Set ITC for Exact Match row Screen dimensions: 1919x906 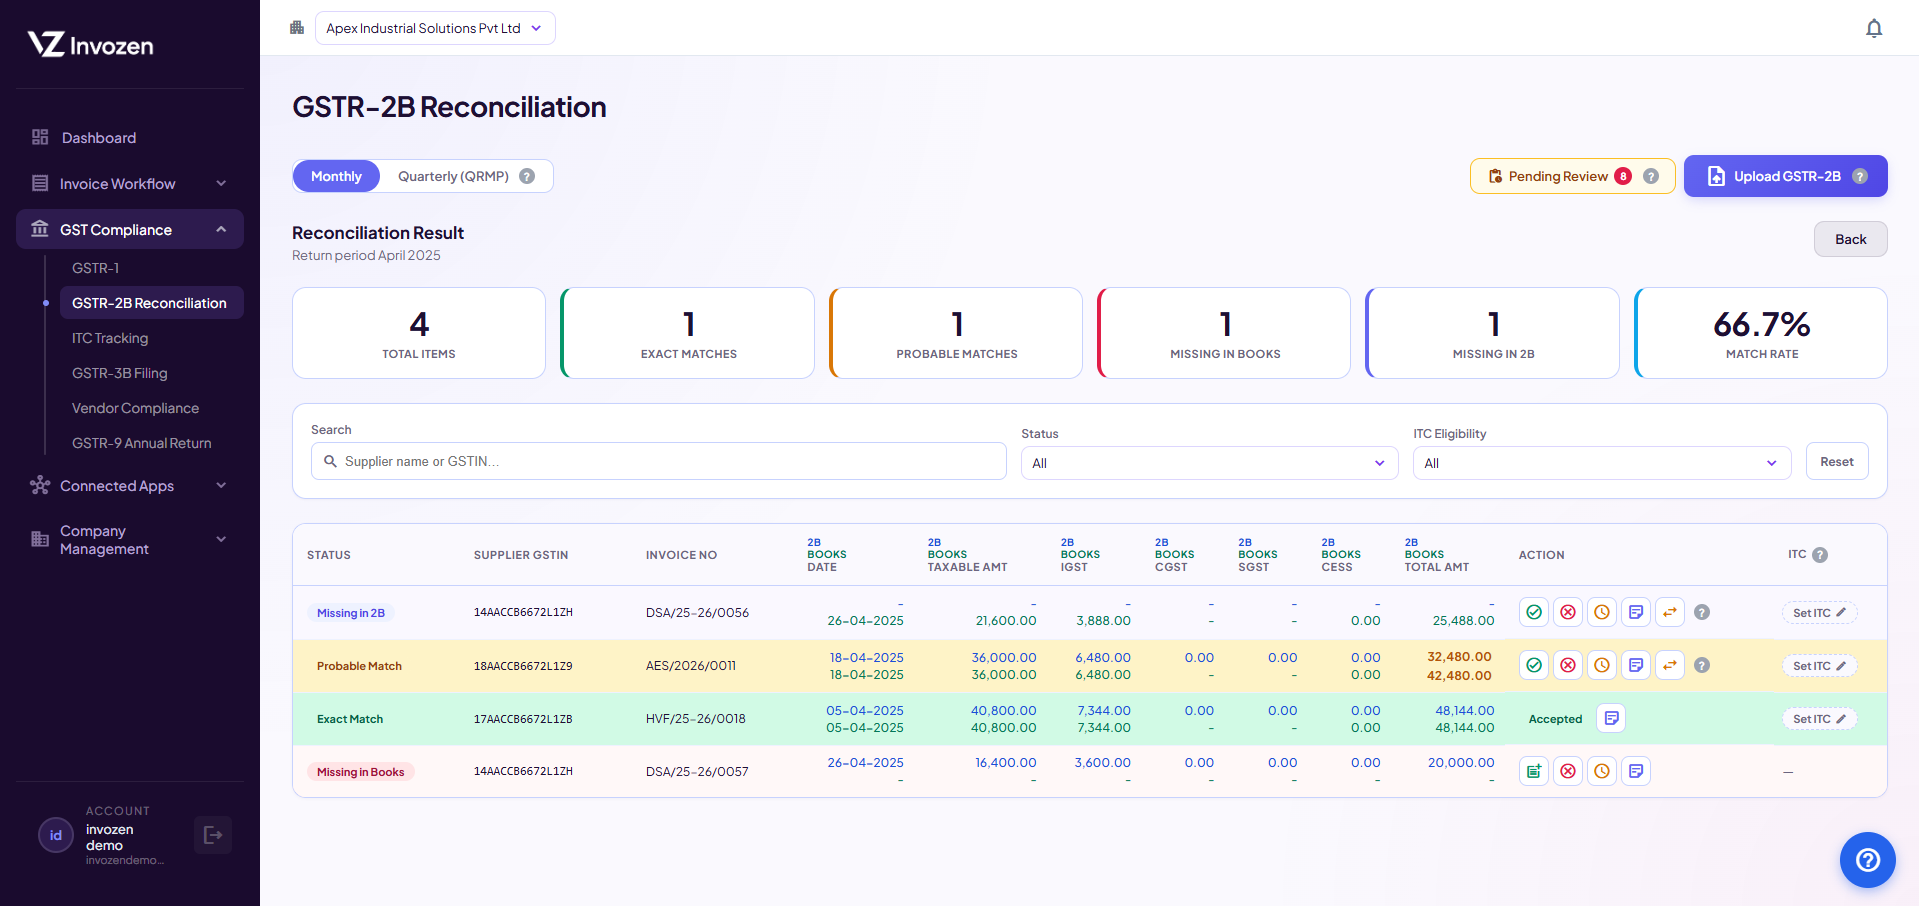click(1819, 718)
